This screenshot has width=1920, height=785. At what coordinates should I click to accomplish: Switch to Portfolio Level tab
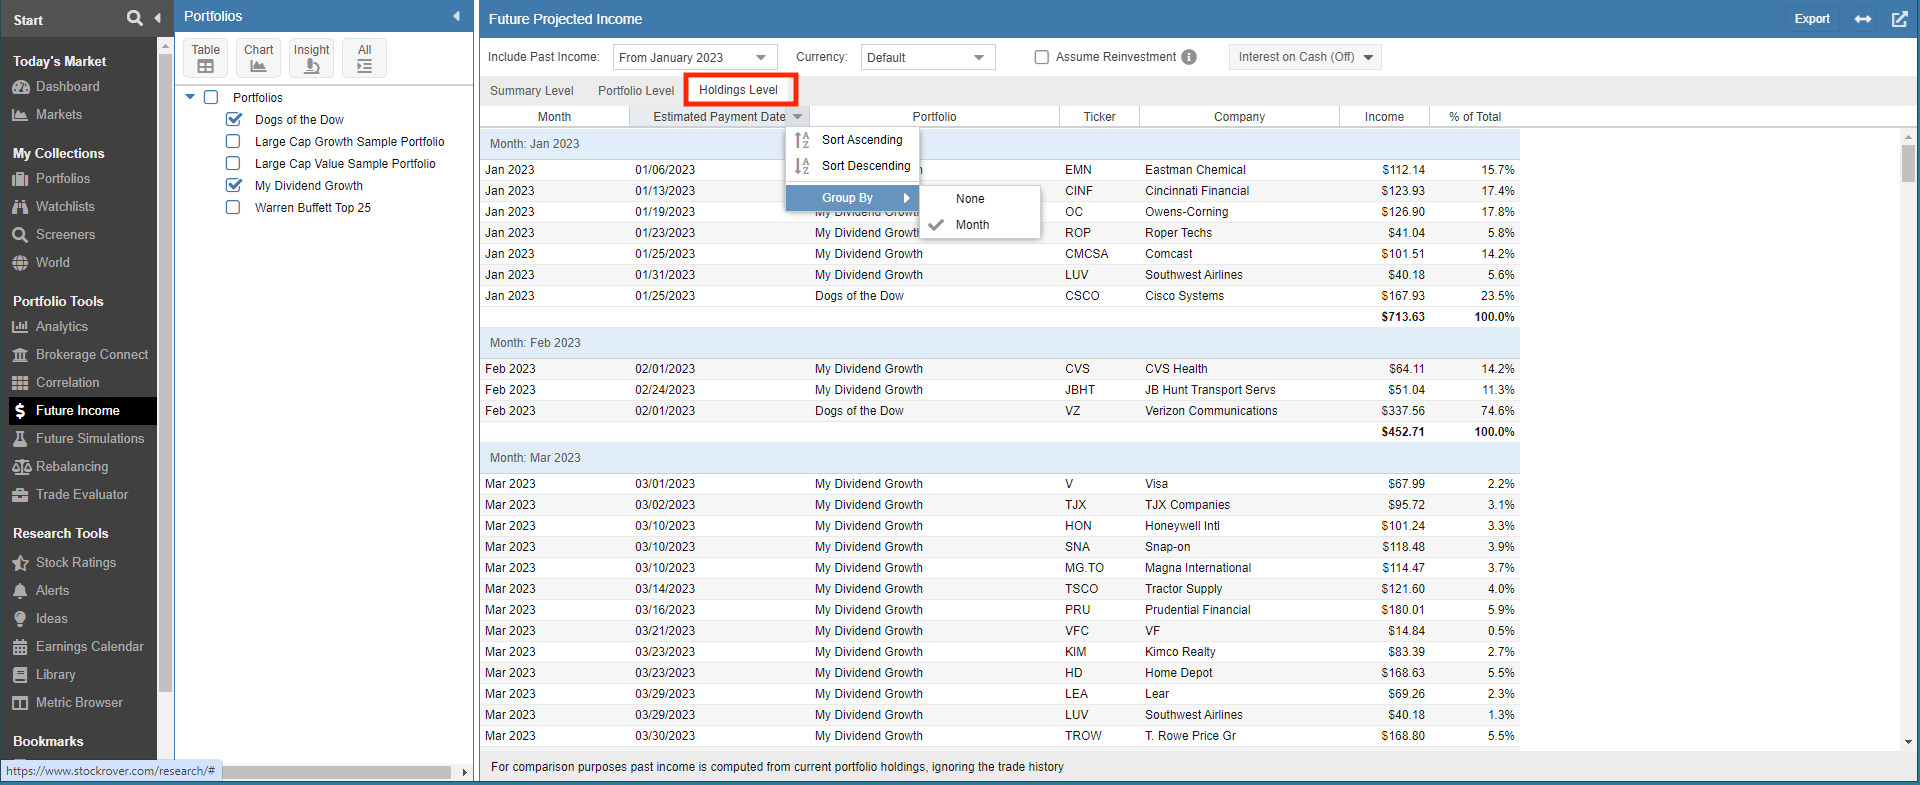pos(636,91)
